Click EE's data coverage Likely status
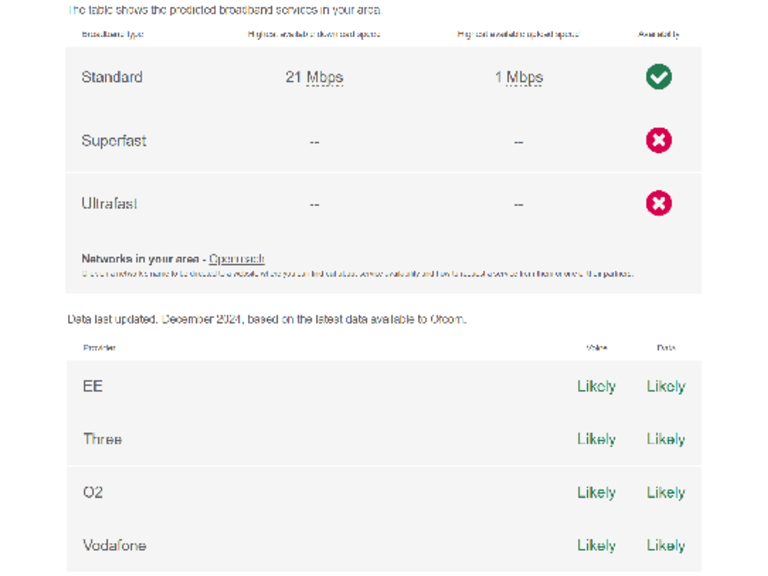The image size is (768, 576). point(666,386)
